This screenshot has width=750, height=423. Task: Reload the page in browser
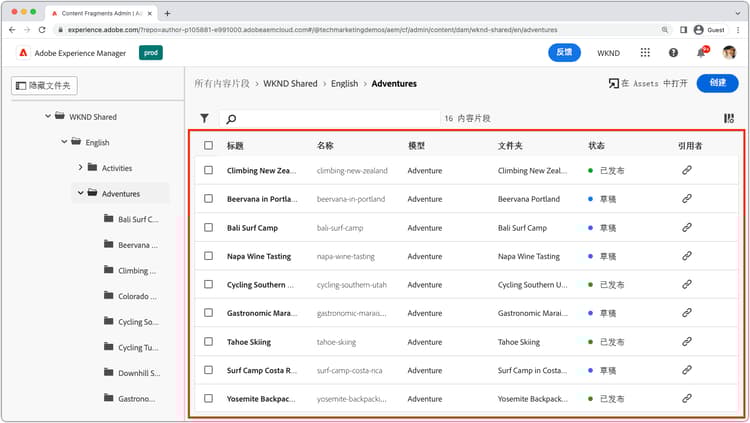(x=42, y=30)
